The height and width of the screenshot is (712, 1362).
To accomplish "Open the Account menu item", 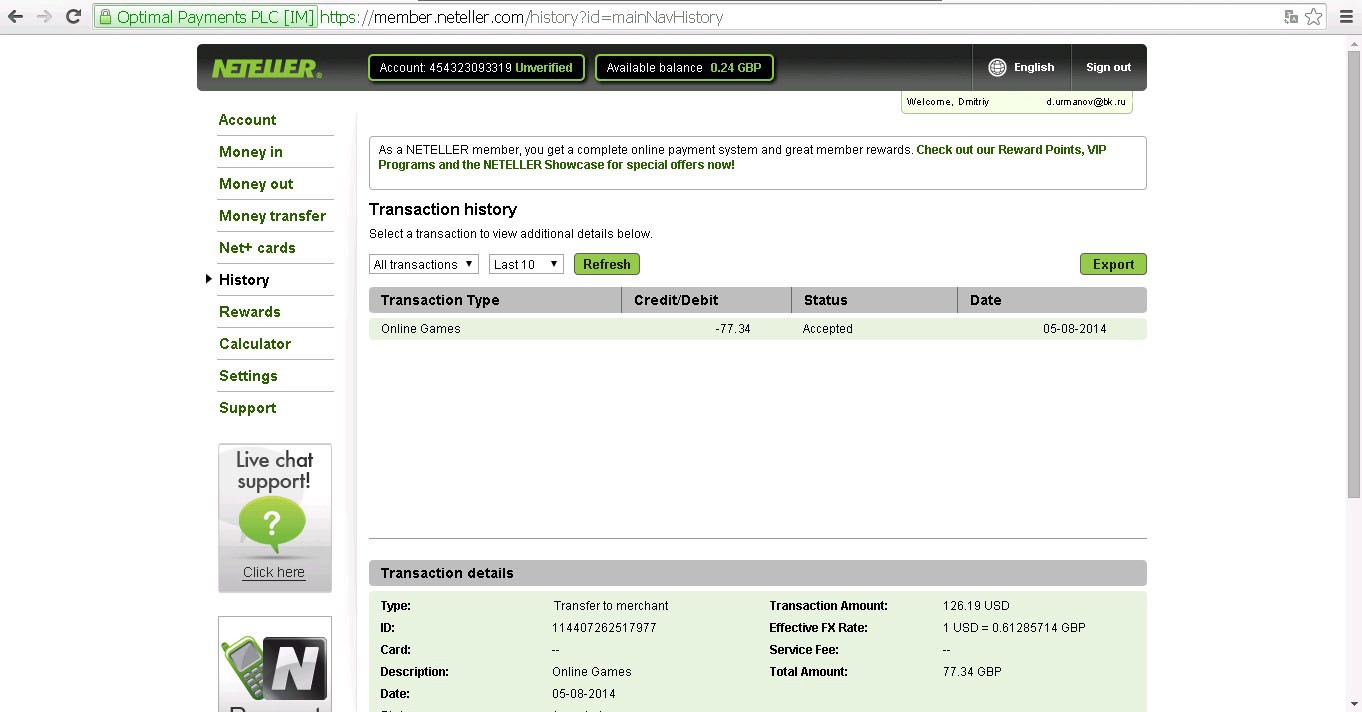I will [247, 120].
